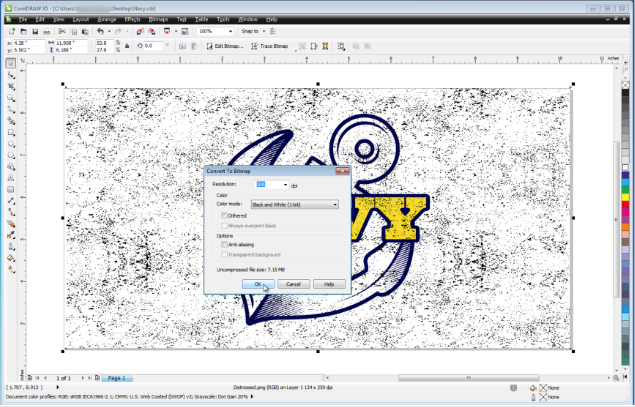Open the Resolution dropdown arrow
This screenshot has height=407, width=635.
285,185
